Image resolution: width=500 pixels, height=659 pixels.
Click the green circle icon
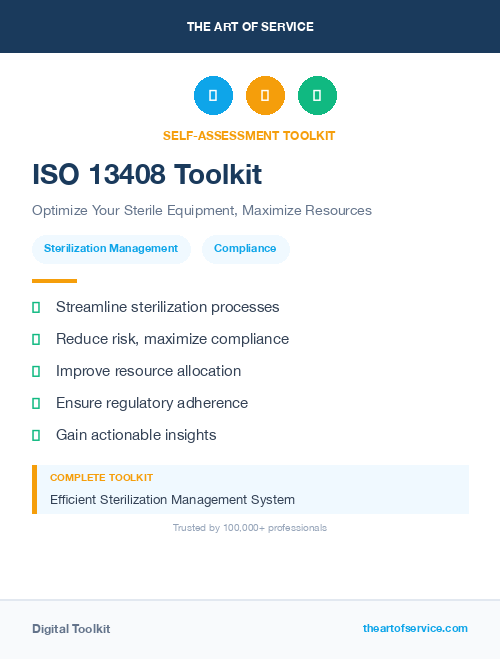pos(317,95)
